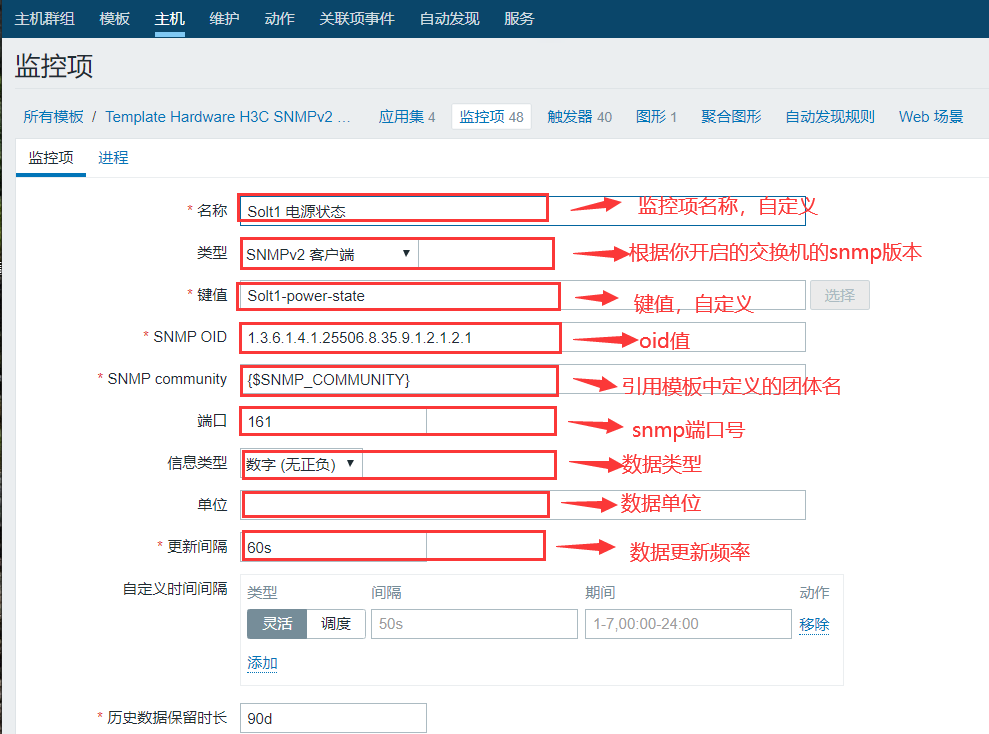Open 应用集 4 link
The image size is (989, 734).
407,117
